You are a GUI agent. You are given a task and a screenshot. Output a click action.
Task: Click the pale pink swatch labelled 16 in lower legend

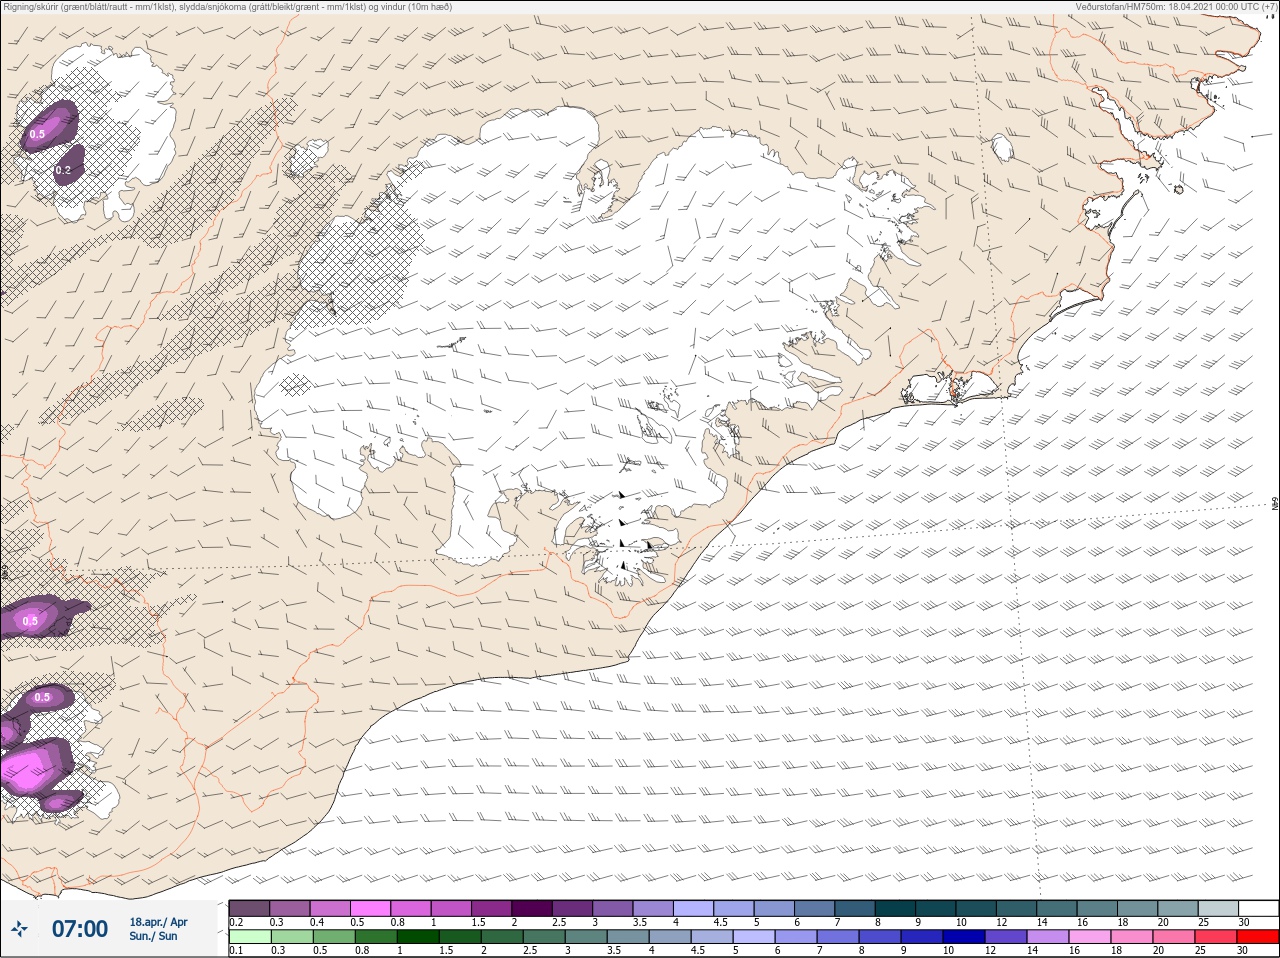pyautogui.click(x=1089, y=937)
